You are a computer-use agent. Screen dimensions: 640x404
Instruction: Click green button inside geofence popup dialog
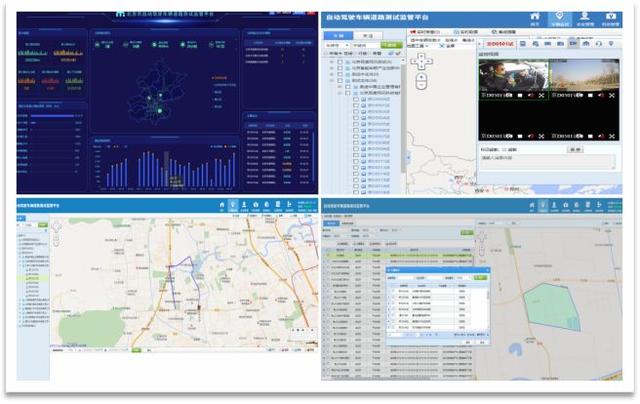[x=480, y=277]
